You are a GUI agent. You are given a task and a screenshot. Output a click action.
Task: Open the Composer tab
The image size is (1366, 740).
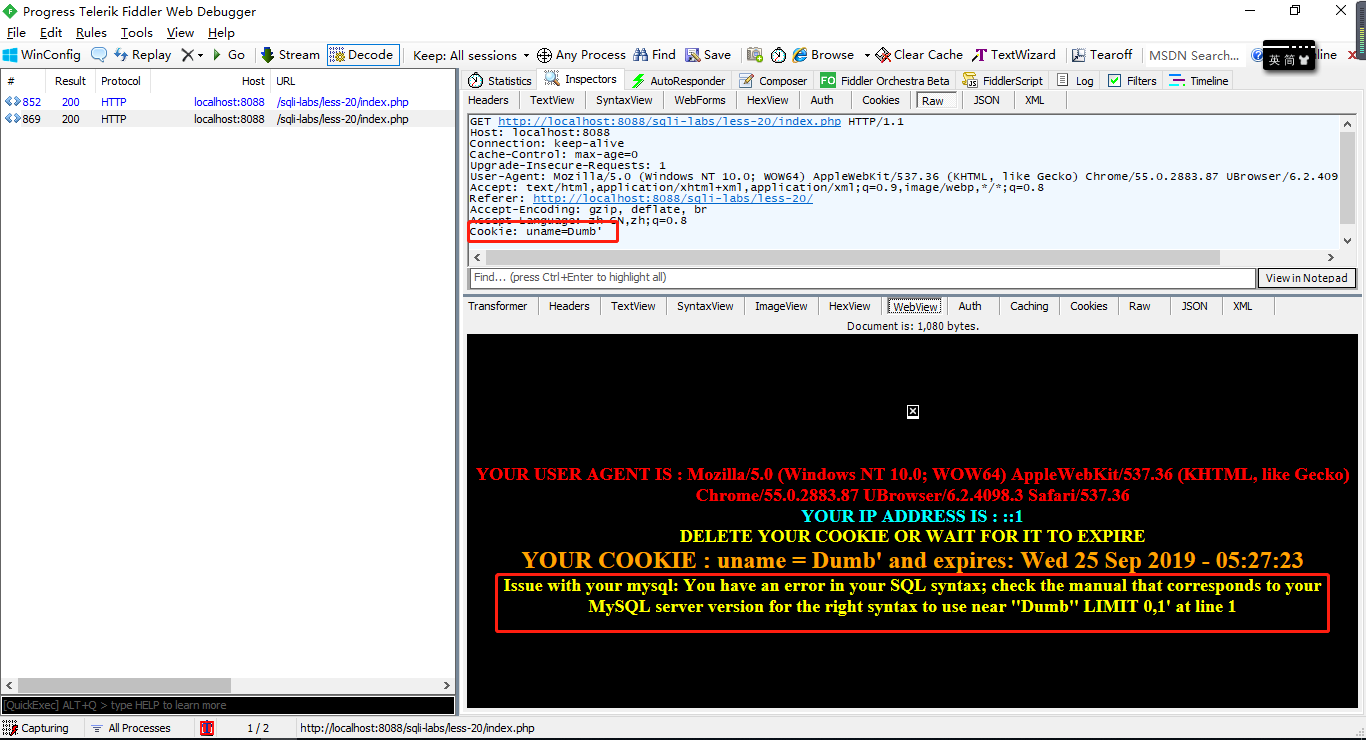773,81
